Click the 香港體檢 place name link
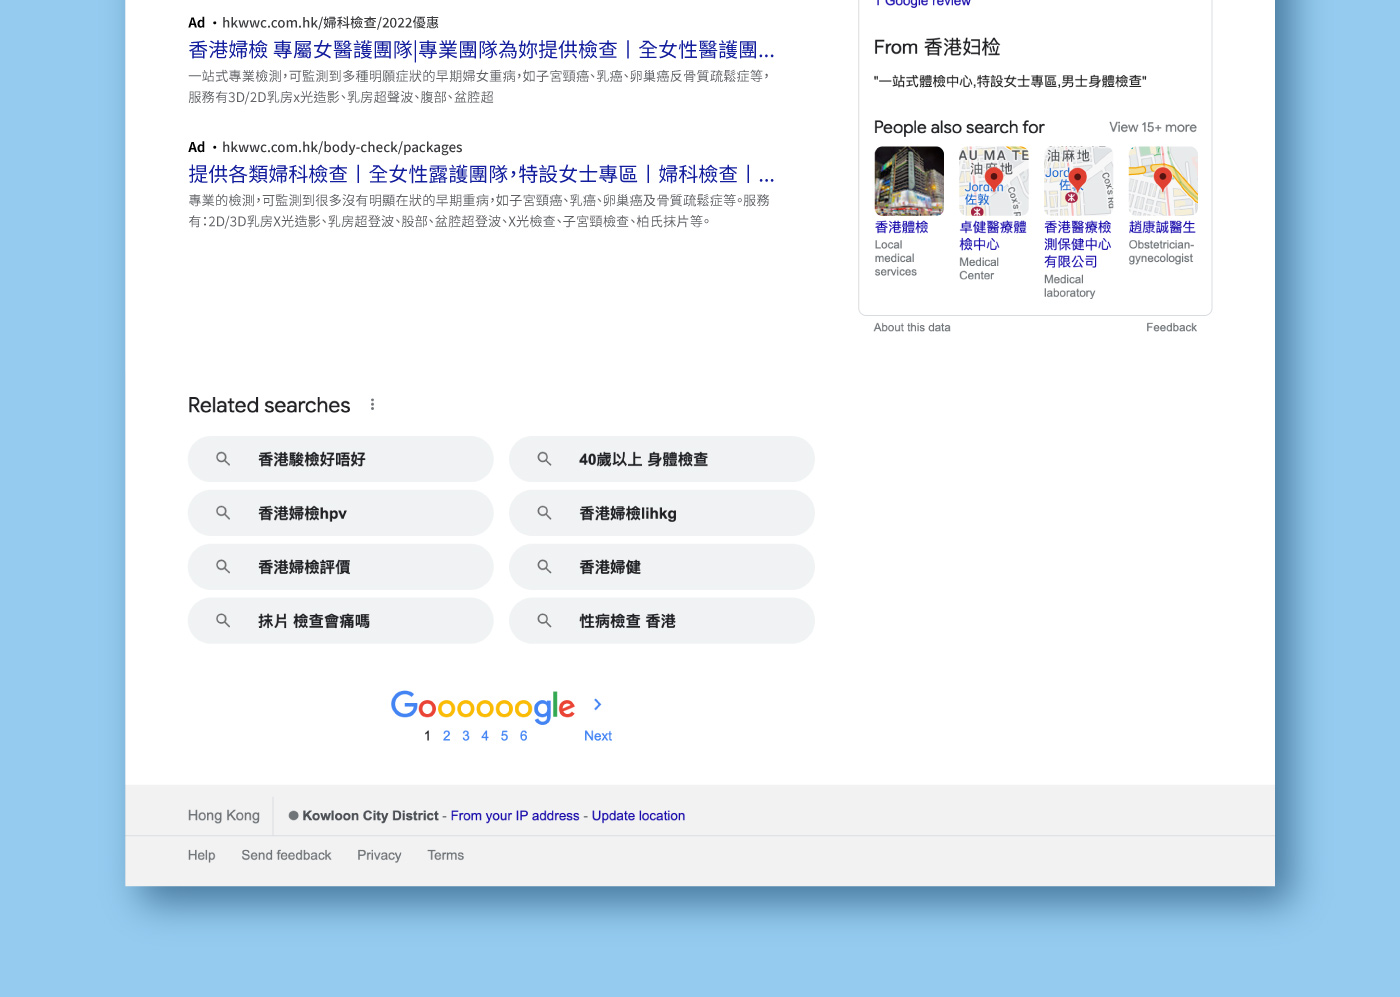This screenshot has width=1400, height=997. point(901,227)
